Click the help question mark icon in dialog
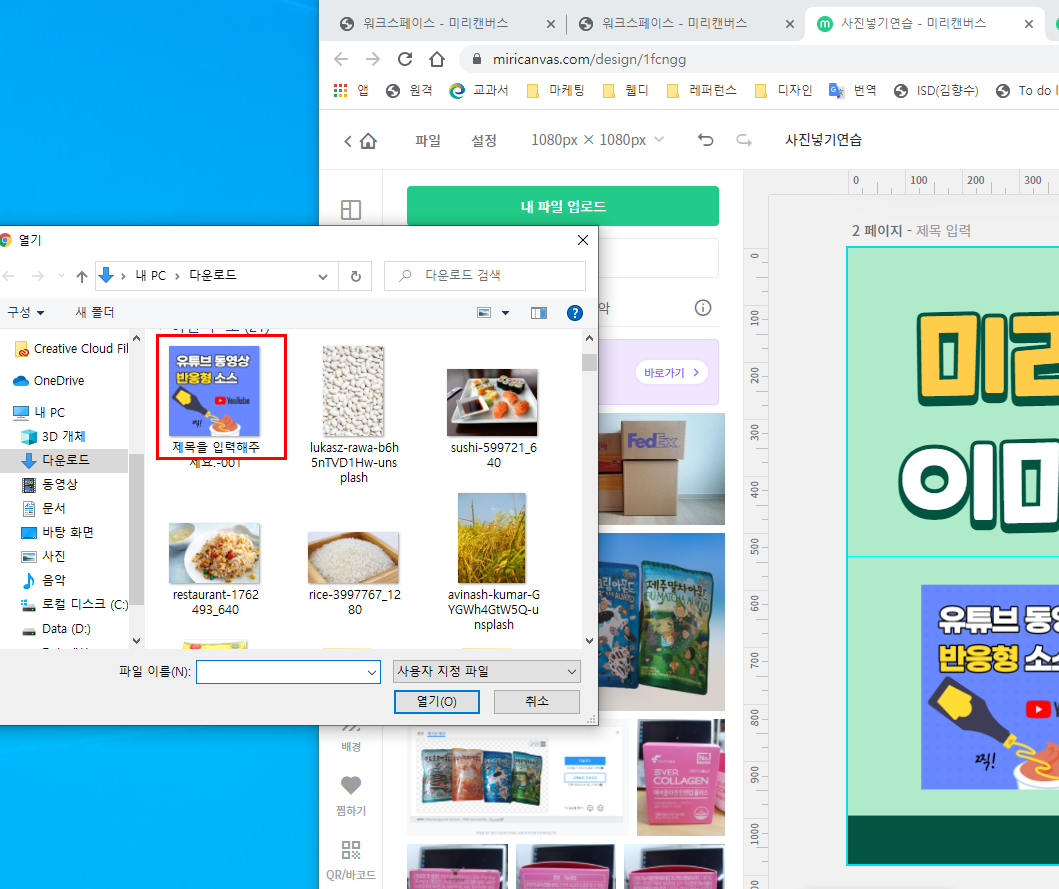Viewport: 1059px width, 889px height. click(575, 313)
